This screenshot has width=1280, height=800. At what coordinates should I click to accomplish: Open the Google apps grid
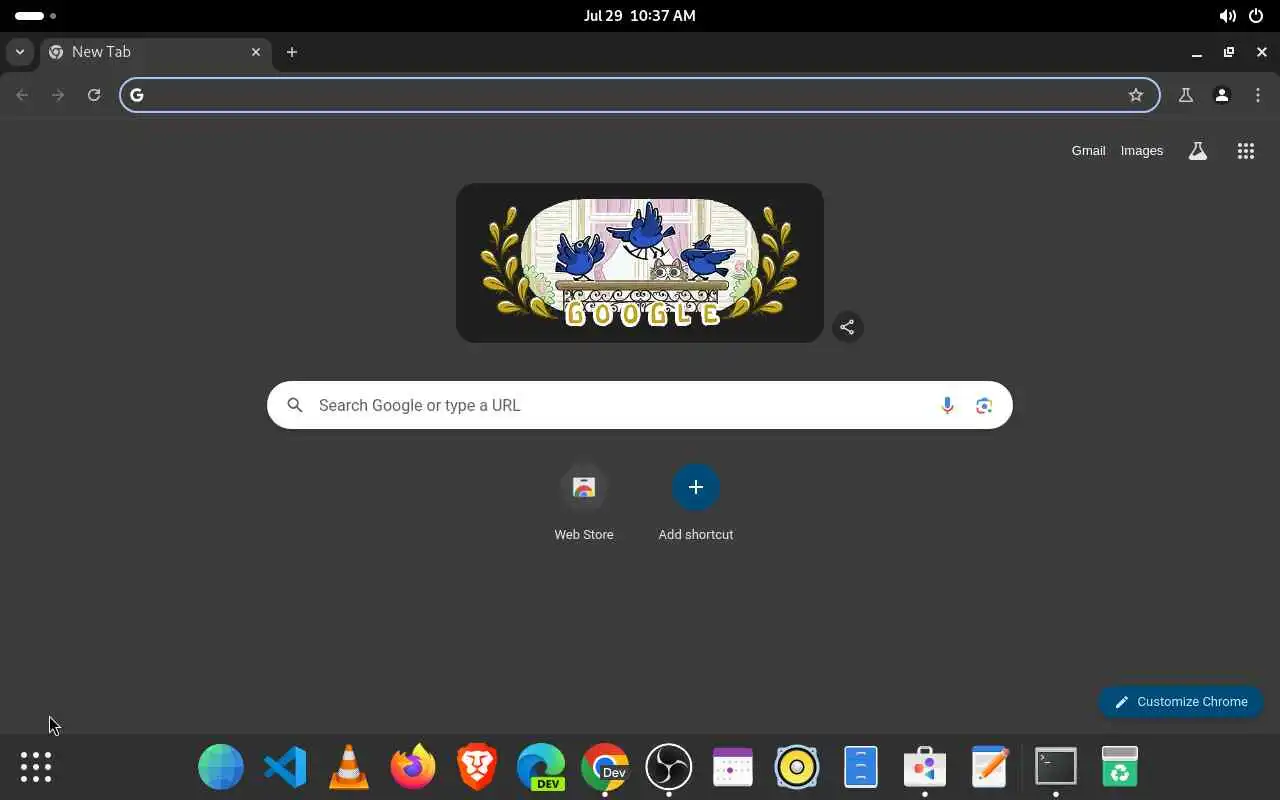click(x=1245, y=151)
